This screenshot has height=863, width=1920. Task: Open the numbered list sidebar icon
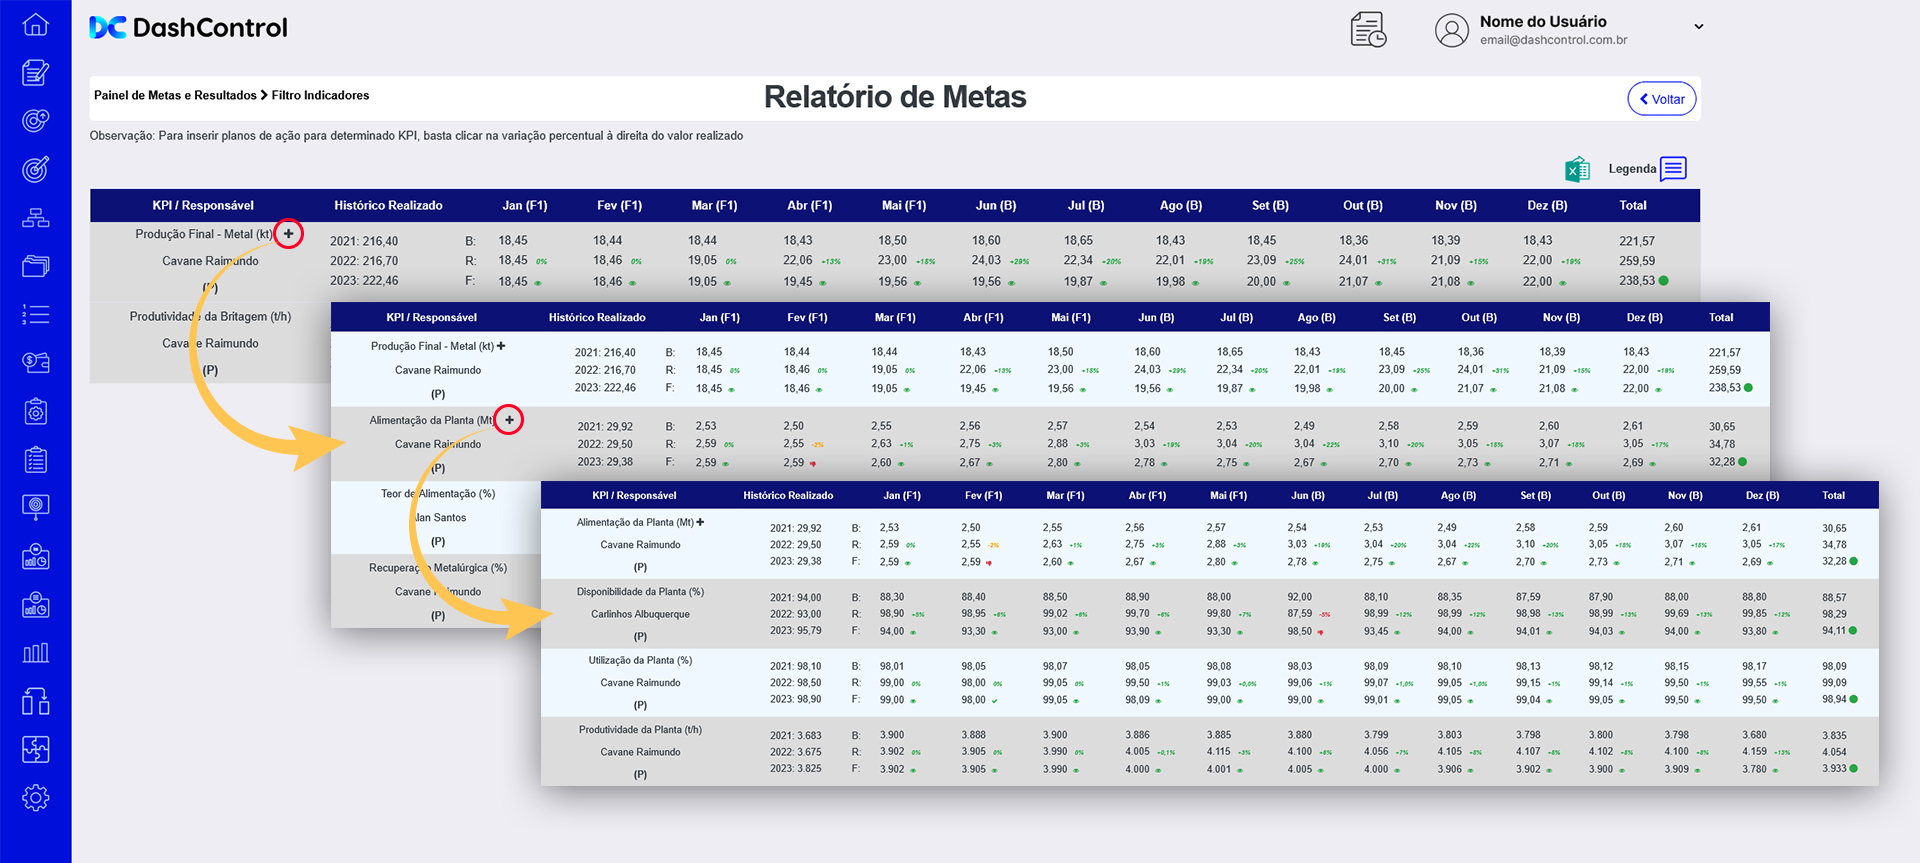pyautogui.click(x=35, y=315)
